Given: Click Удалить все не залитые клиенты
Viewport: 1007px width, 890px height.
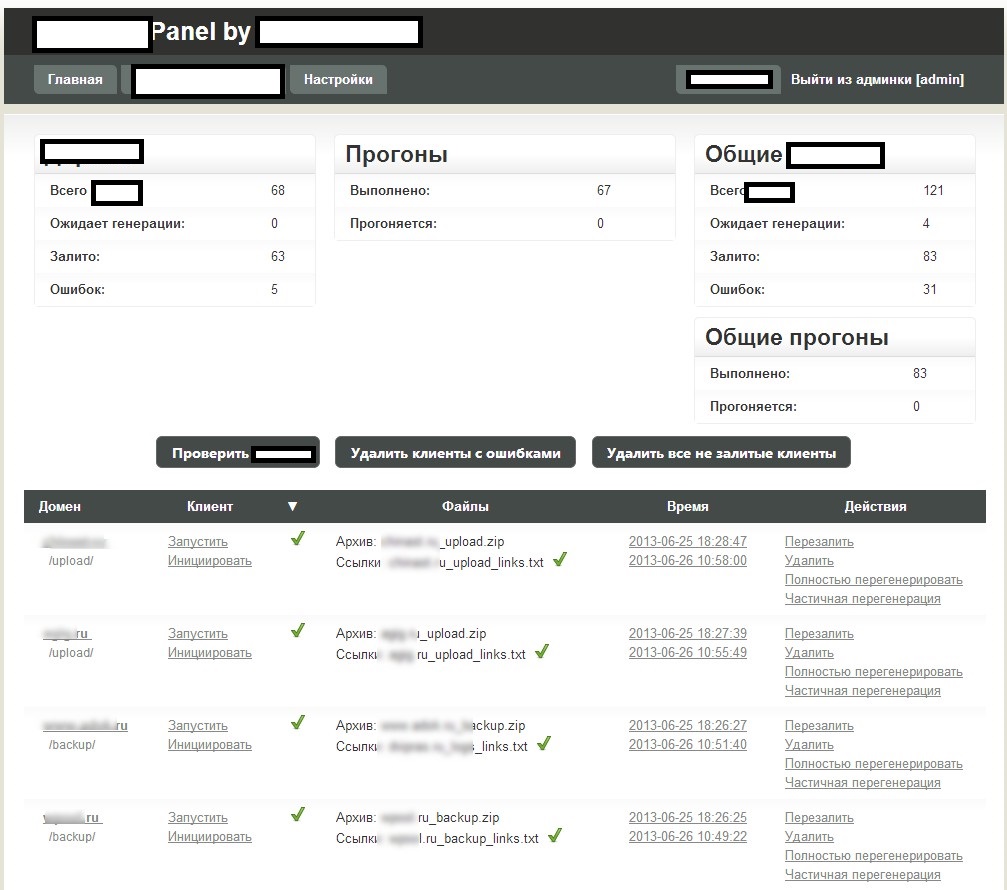Looking at the screenshot, I should (721, 453).
